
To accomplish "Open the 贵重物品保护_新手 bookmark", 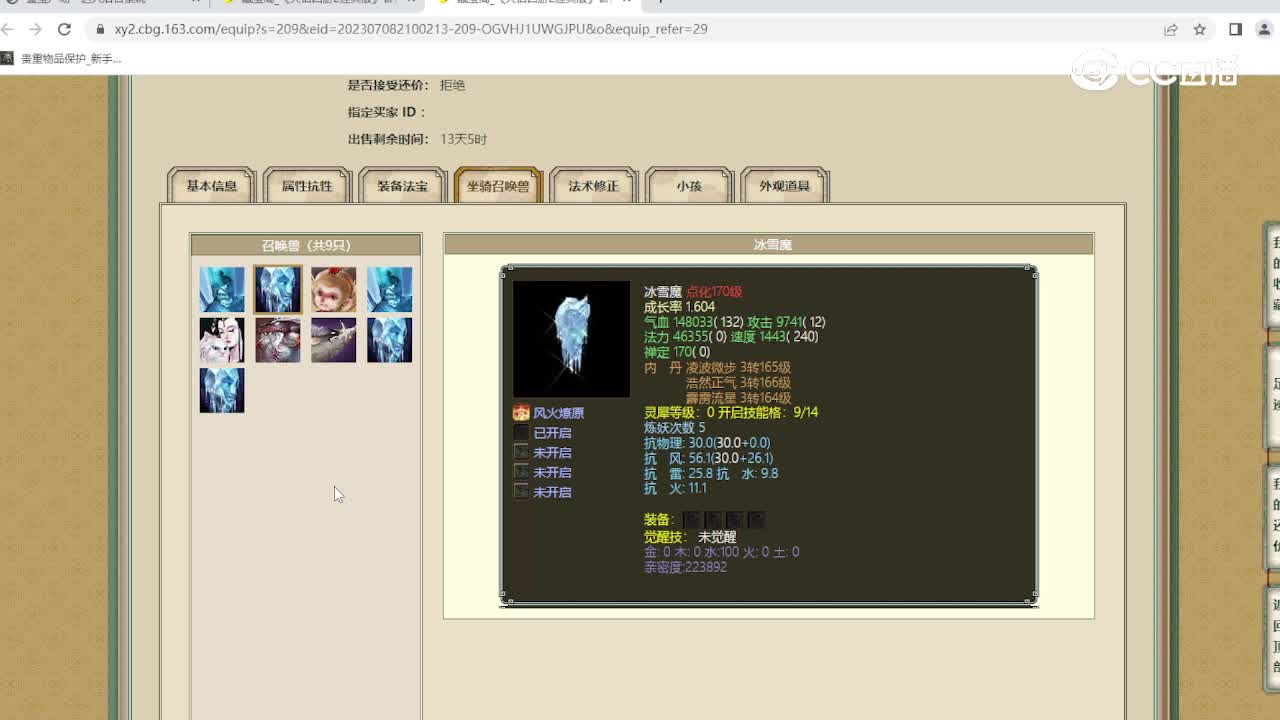I will tap(62, 59).
